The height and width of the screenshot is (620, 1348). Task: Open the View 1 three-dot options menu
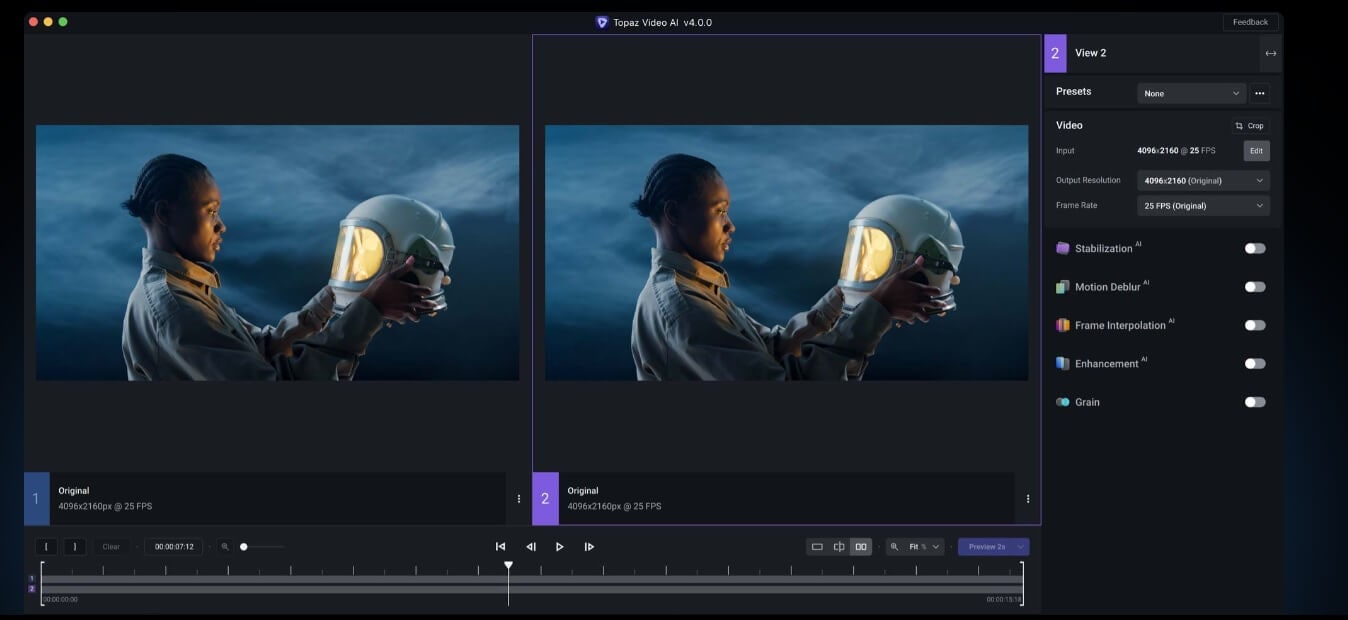[x=518, y=498]
